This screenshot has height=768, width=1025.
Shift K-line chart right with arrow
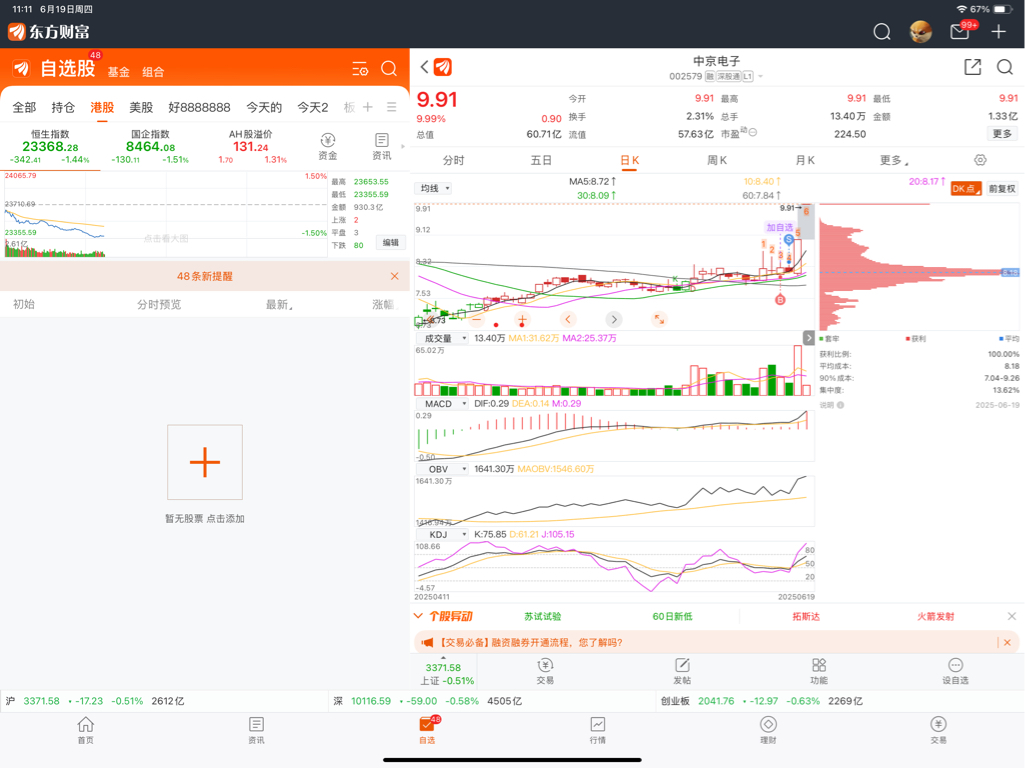(613, 320)
